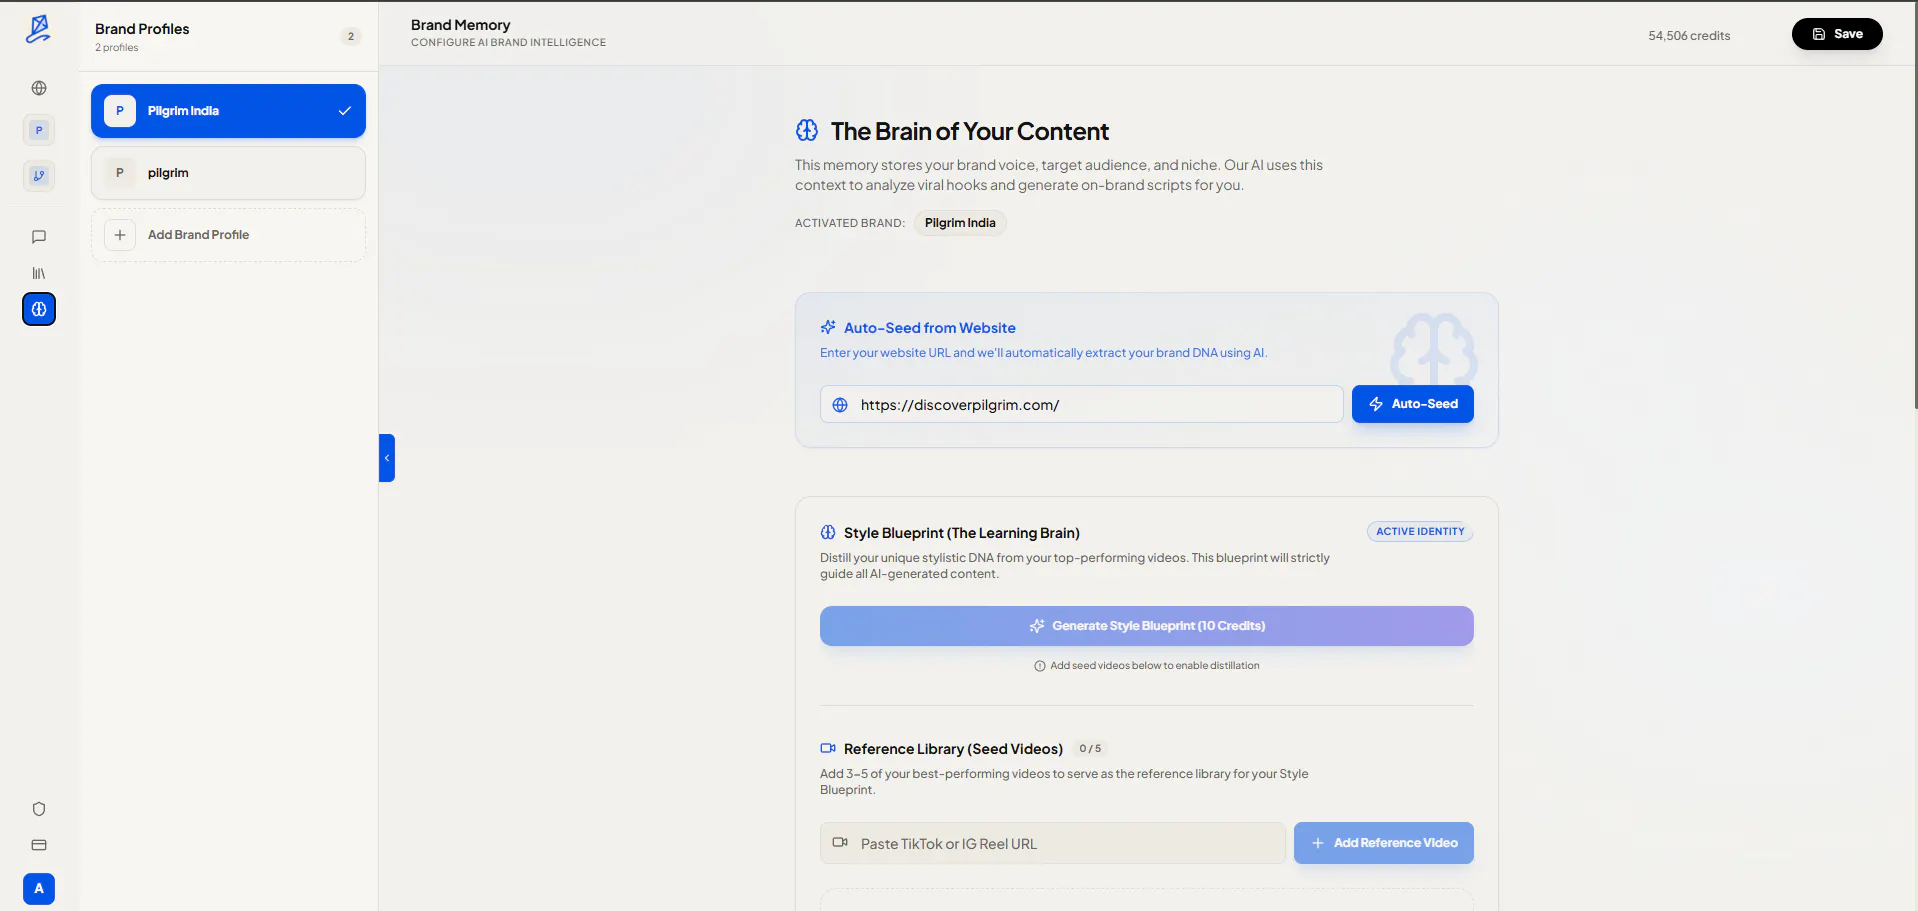
Task: Click the Brand Profiles panel title
Action: coord(142,29)
